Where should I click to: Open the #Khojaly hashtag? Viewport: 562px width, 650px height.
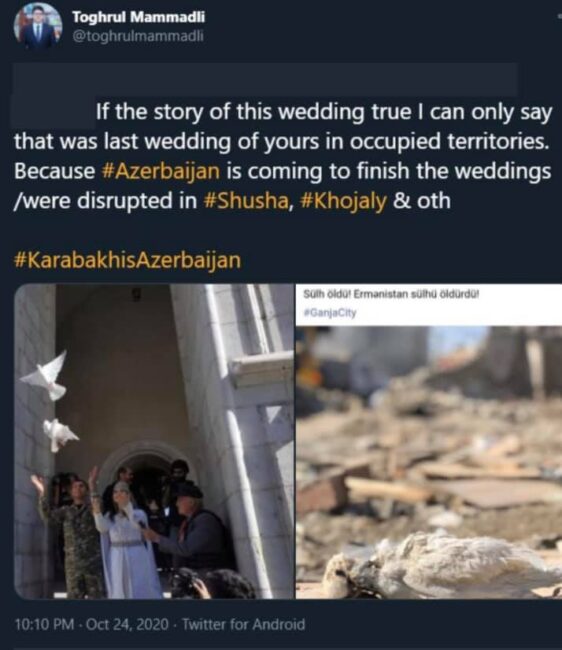(x=342, y=201)
